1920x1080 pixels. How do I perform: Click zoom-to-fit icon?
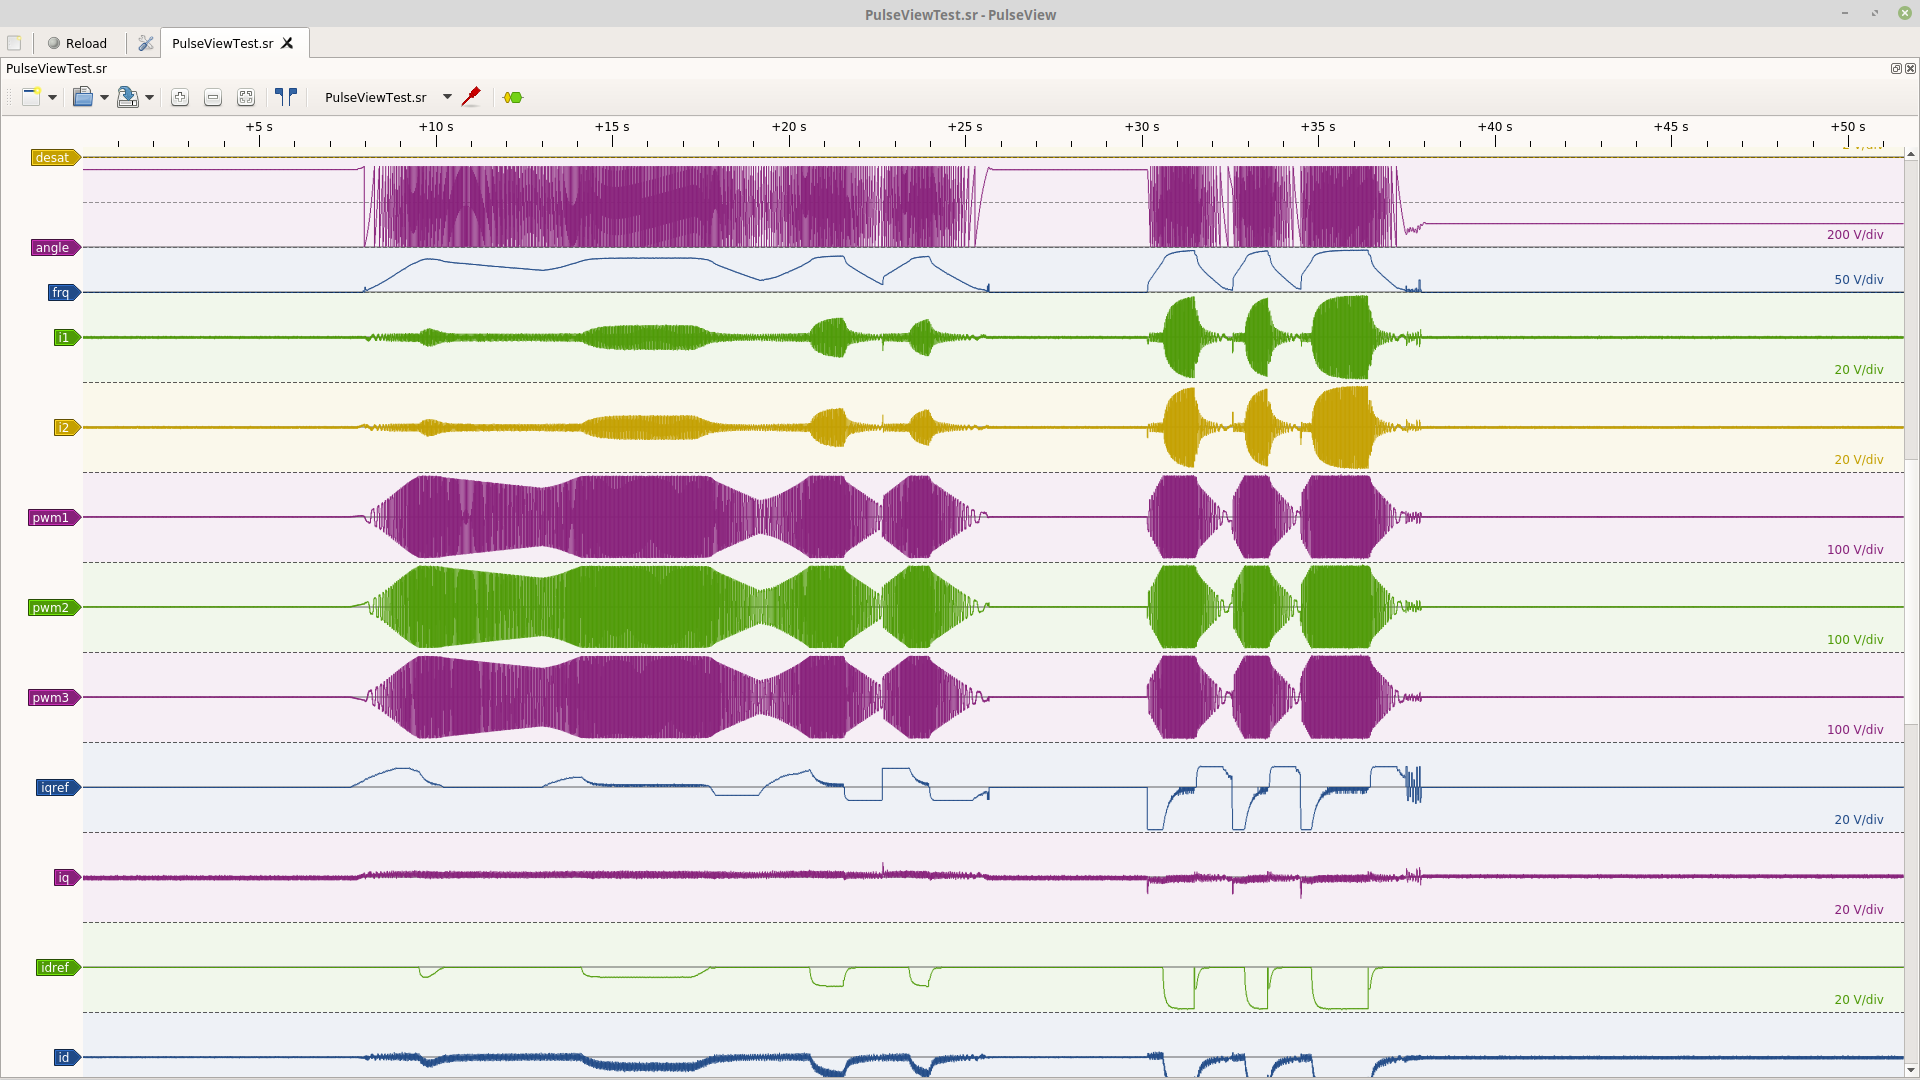point(246,97)
